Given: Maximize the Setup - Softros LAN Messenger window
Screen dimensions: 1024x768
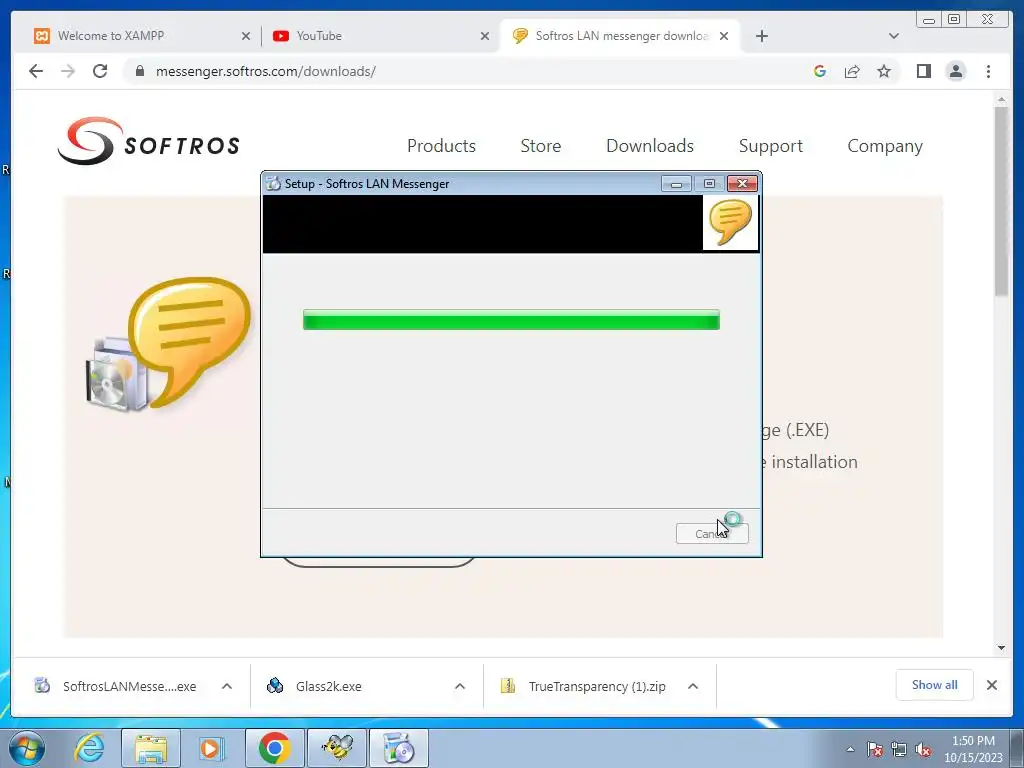Looking at the screenshot, I should (x=709, y=184).
